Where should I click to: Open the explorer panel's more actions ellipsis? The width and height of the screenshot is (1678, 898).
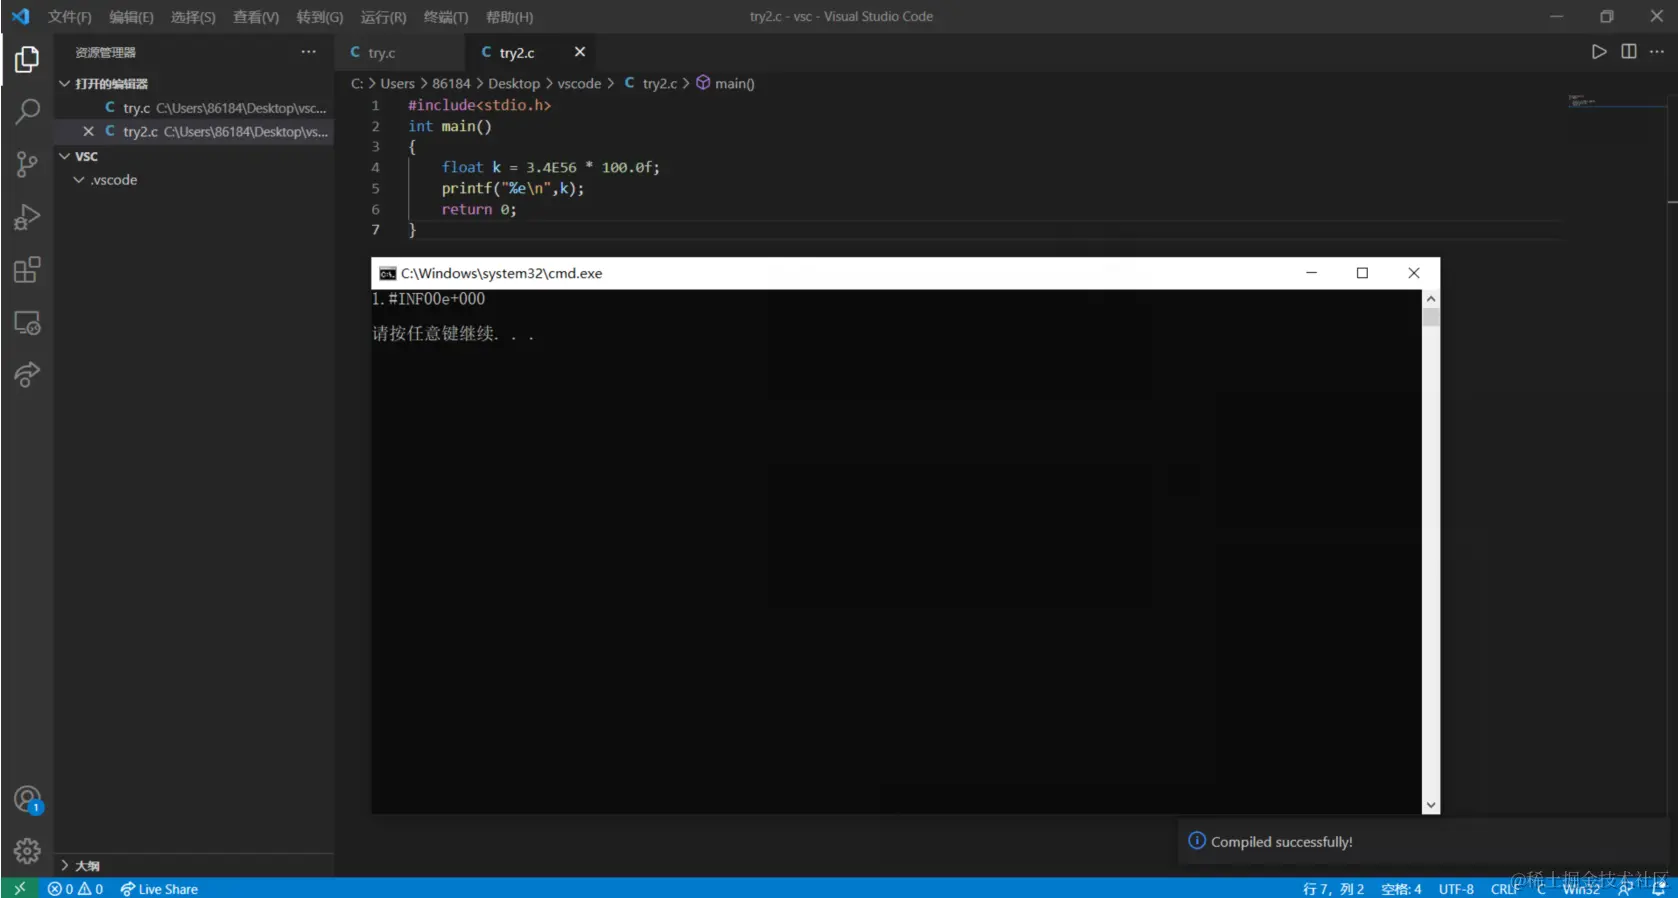pyautogui.click(x=308, y=52)
